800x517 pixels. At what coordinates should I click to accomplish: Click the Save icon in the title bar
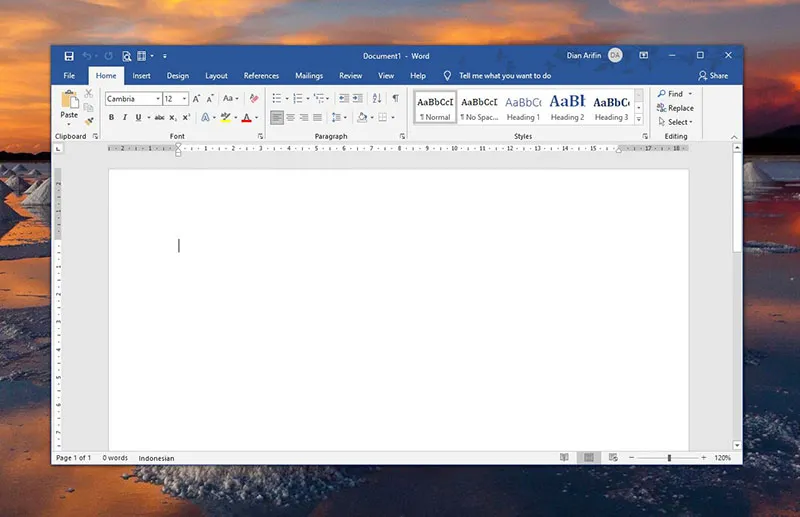[x=69, y=56]
